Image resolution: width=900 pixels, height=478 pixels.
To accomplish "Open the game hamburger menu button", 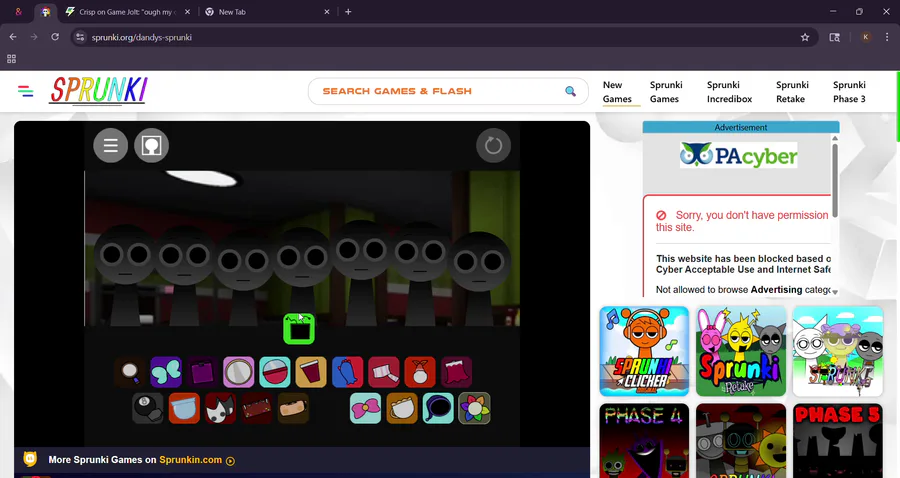I will (111, 146).
